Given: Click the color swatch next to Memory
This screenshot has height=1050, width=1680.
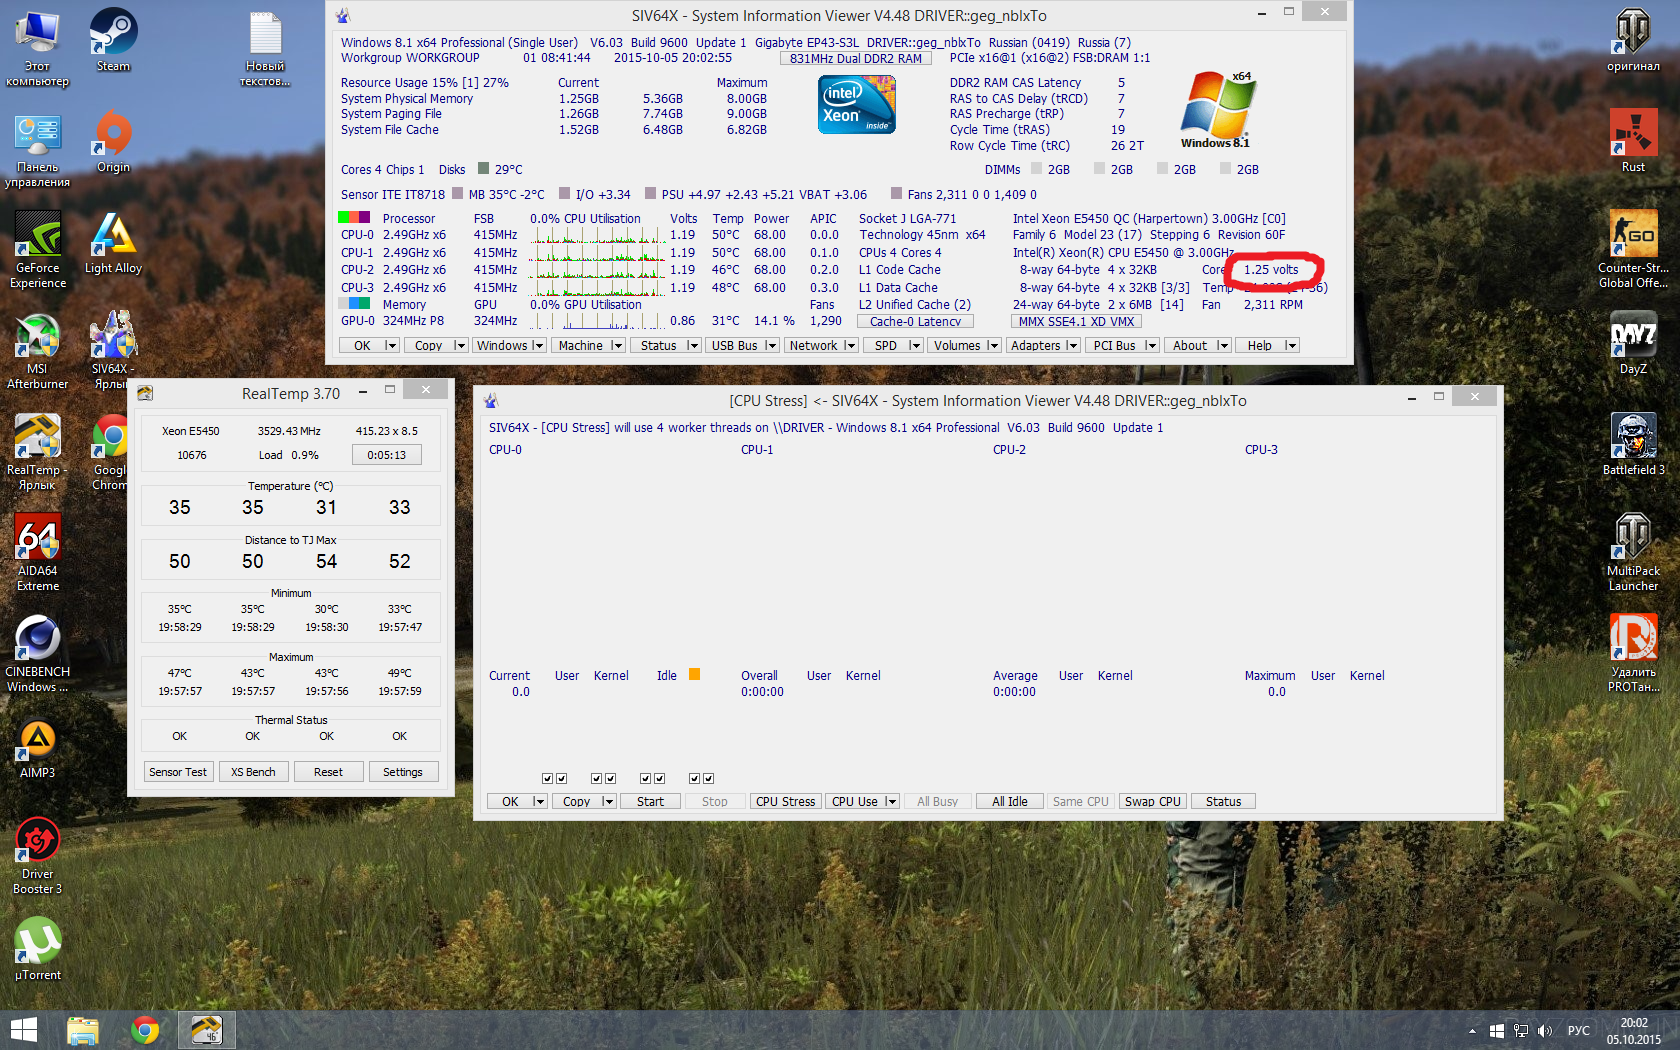Looking at the screenshot, I should click(354, 304).
